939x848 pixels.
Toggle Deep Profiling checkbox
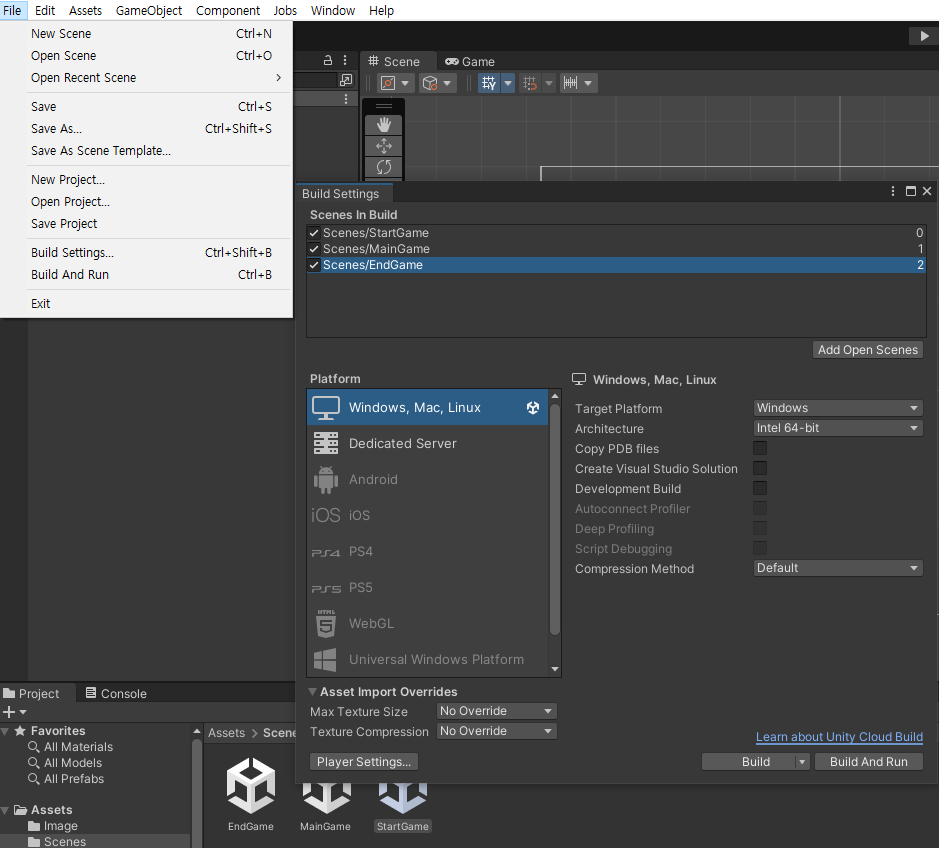[760, 528]
